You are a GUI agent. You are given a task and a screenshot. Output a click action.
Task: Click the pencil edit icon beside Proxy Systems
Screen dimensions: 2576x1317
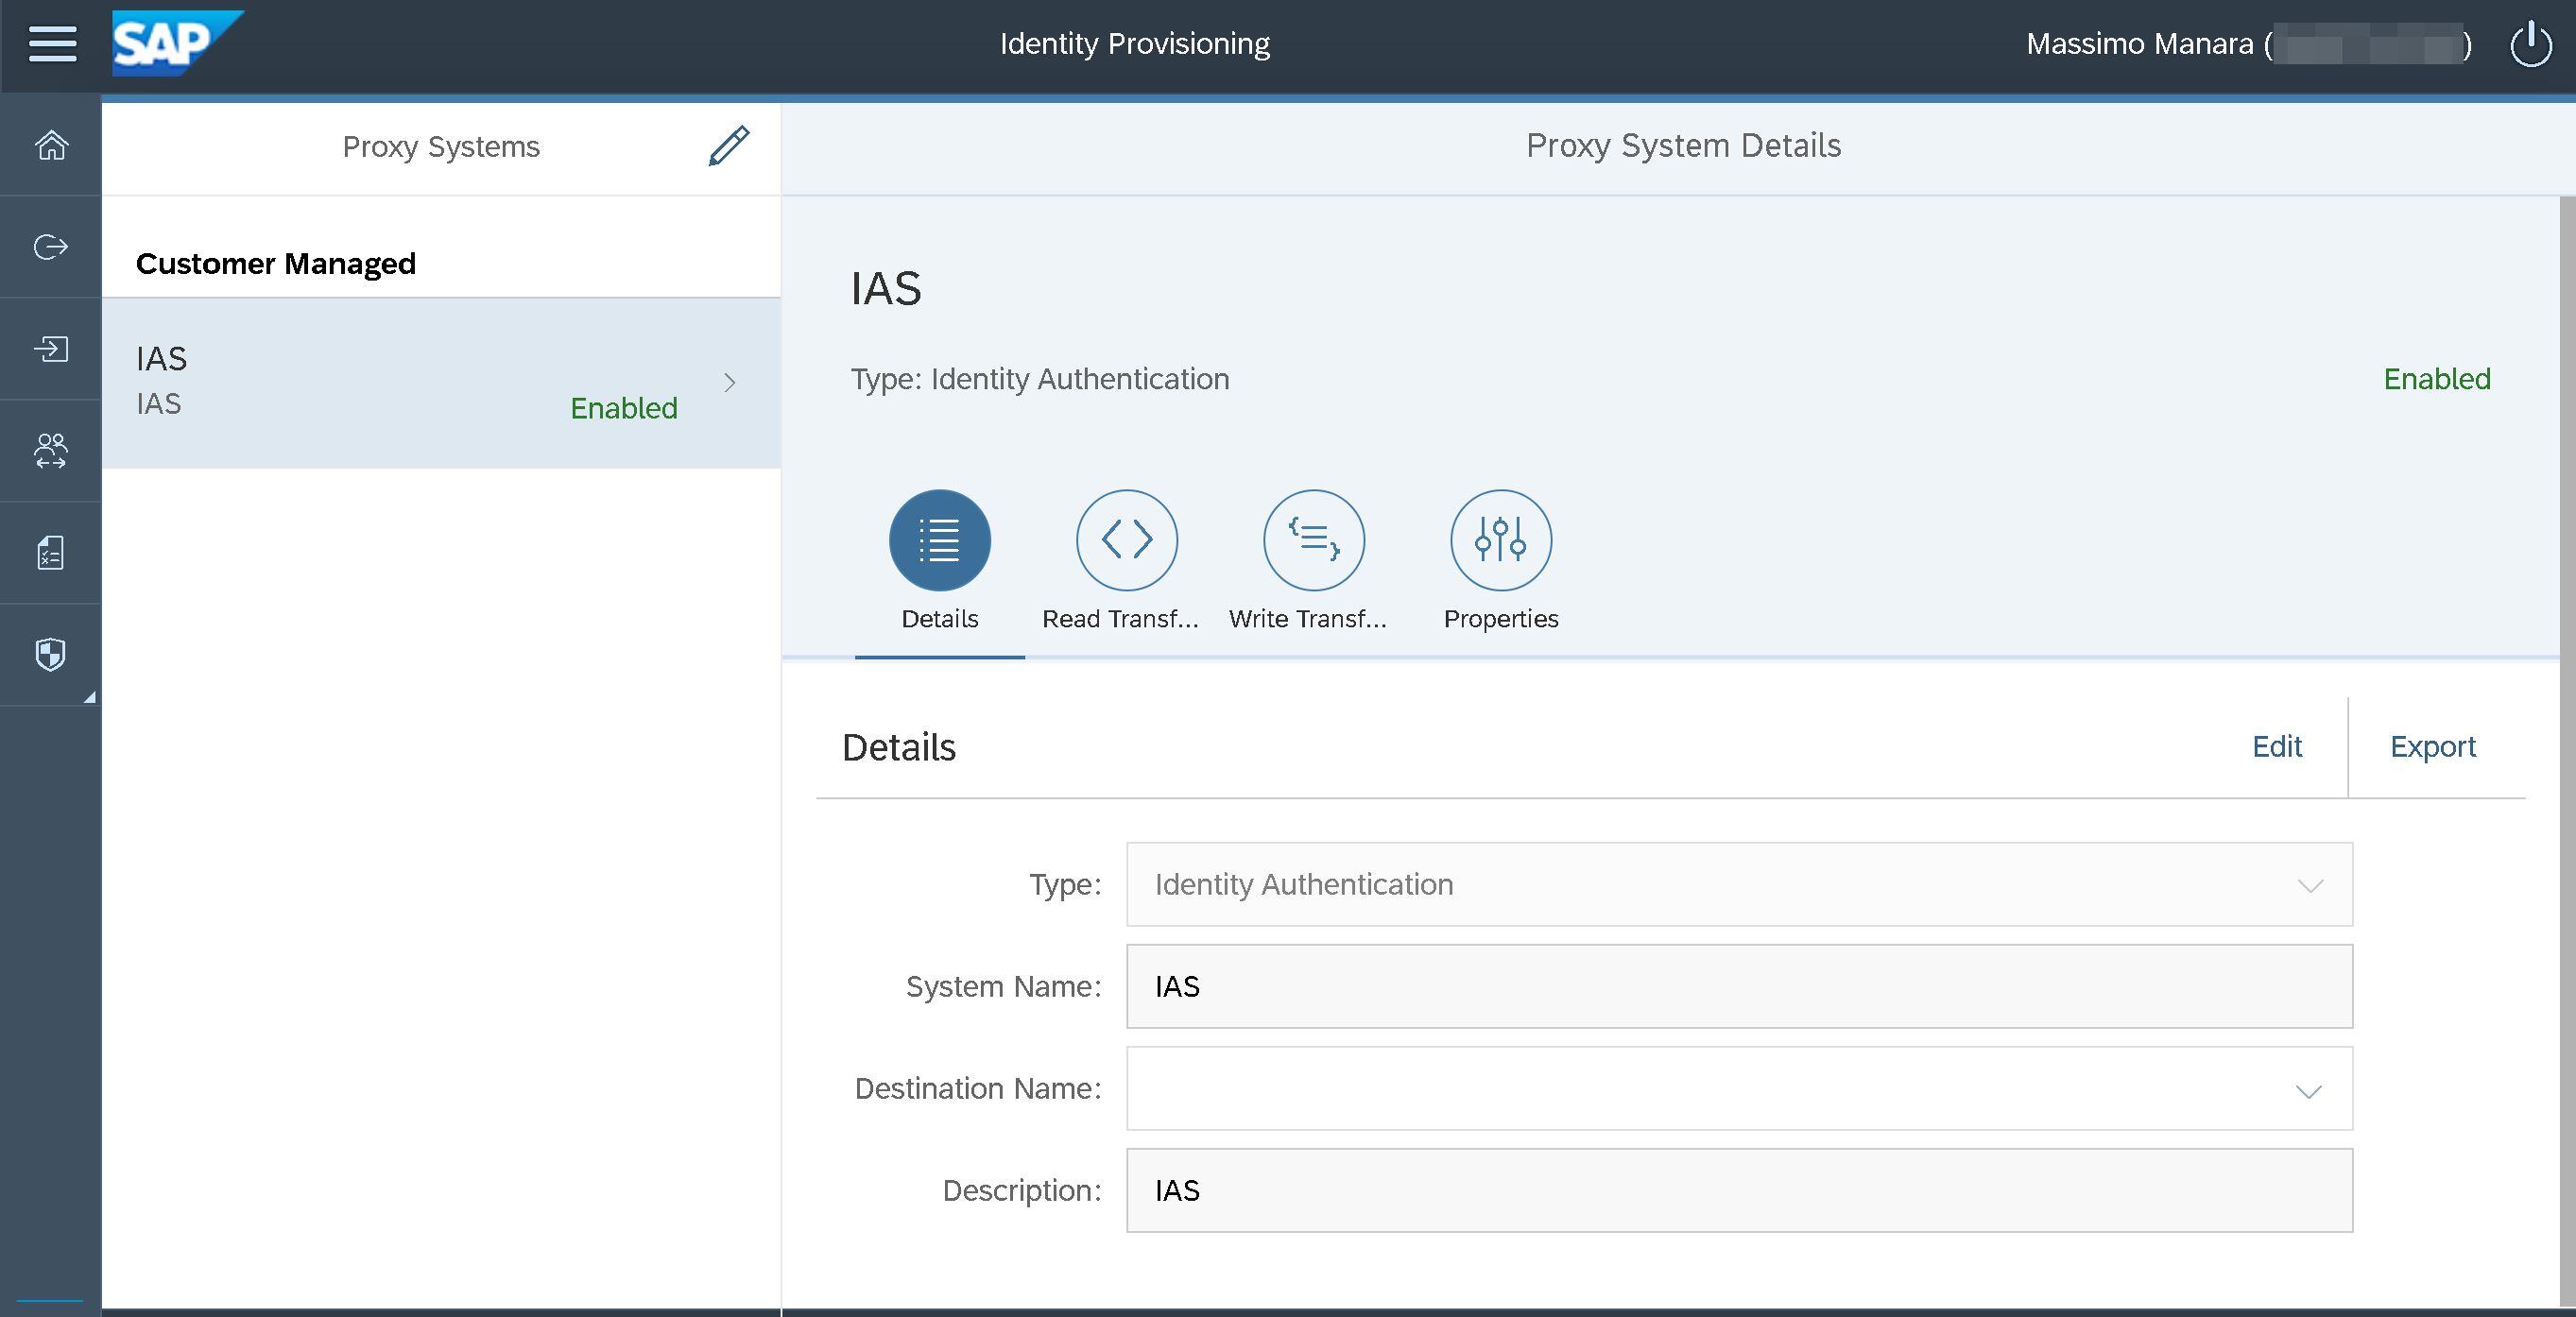[729, 146]
